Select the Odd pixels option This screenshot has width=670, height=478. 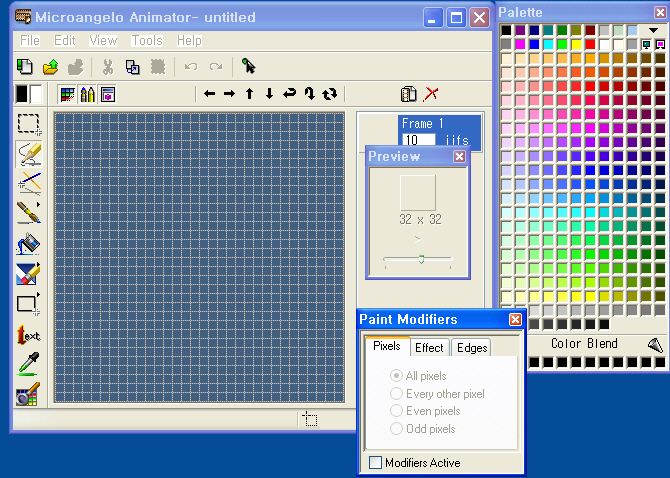(396, 428)
